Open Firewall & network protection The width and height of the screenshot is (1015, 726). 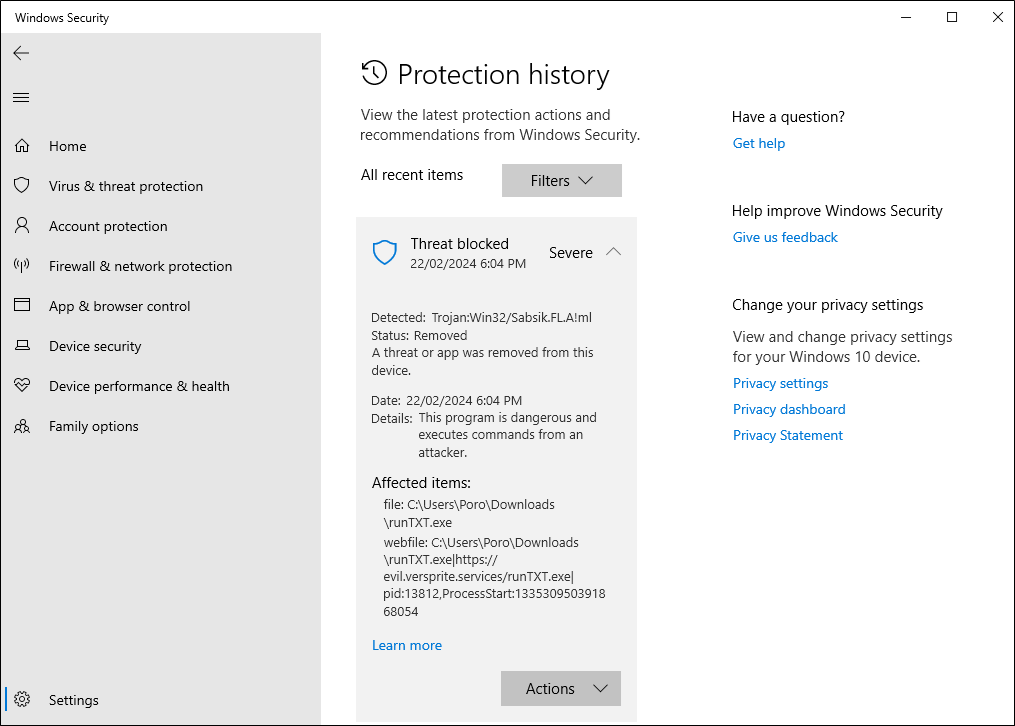pyautogui.click(x=140, y=267)
